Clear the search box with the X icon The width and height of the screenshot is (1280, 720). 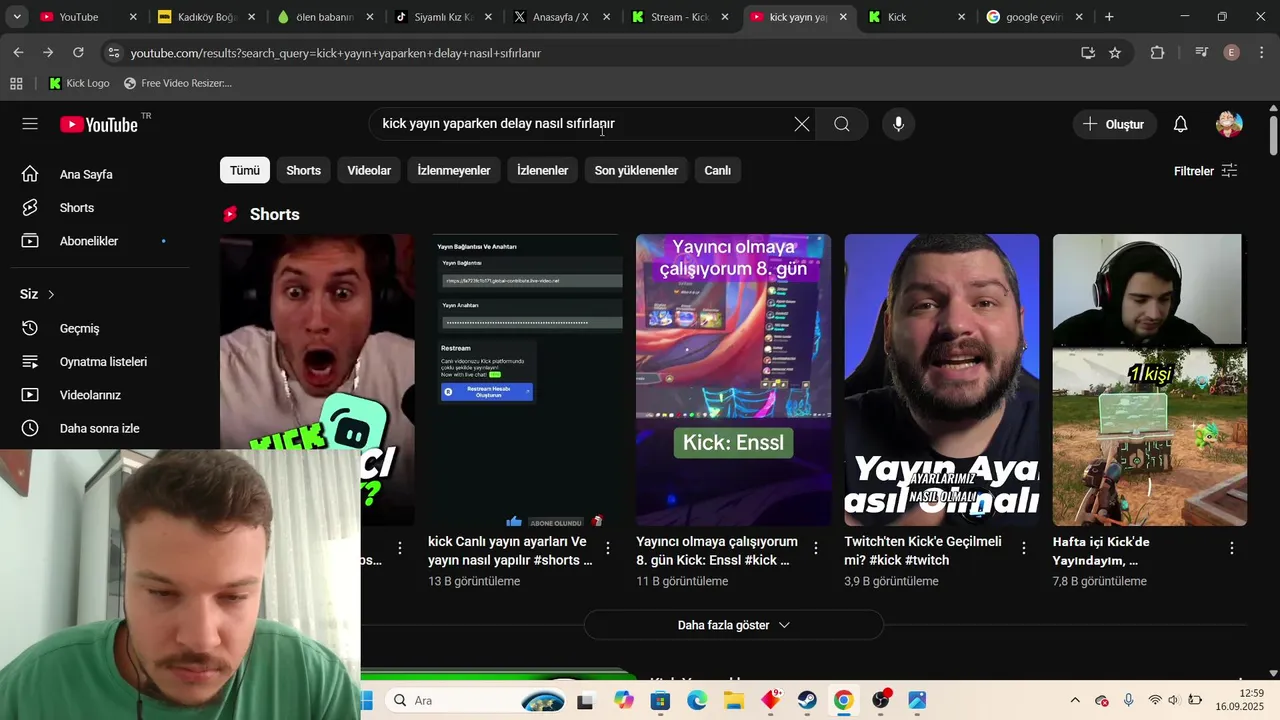(802, 124)
